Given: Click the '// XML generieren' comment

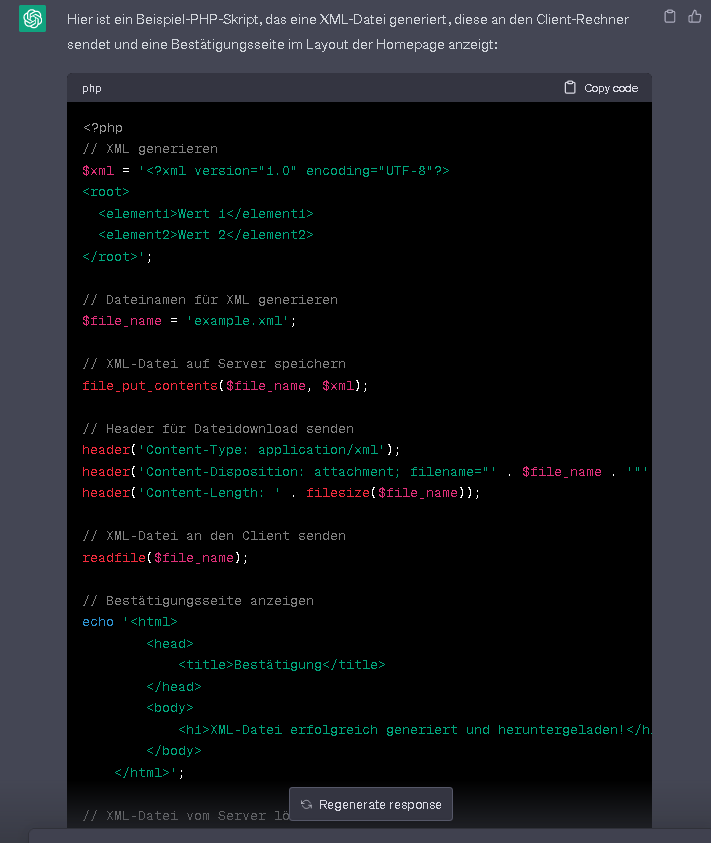Looking at the screenshot, I should pyautogui.click(x=150, y=149).
